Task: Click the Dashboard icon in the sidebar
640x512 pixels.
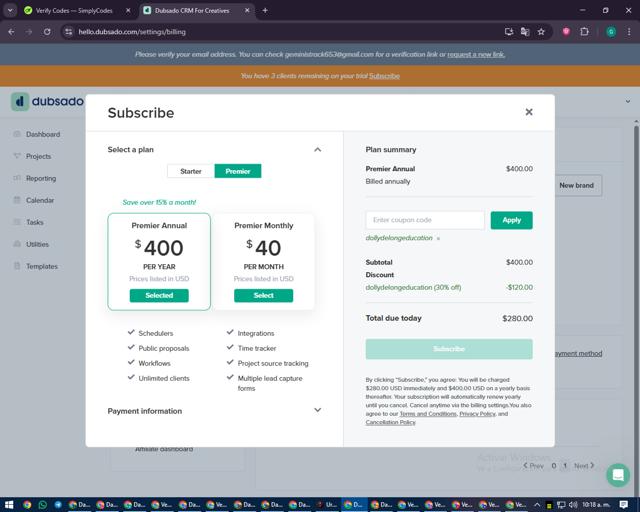Action: tap(17, 134)
